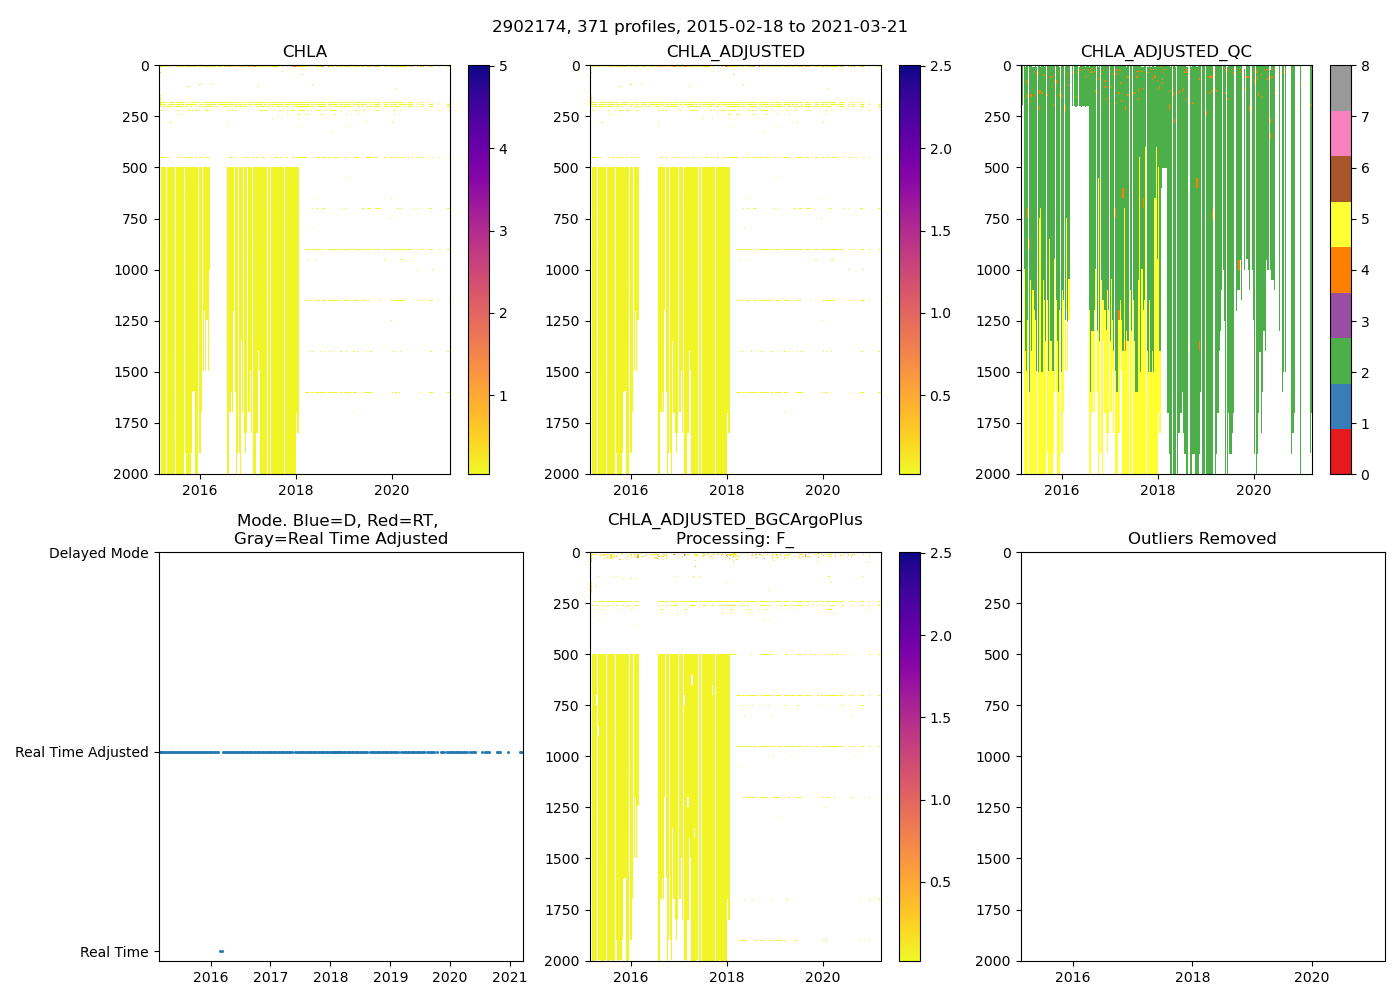Click the 'CHLA_ADJUSTED_BGCArgoPlus' plot title
This screenshot has height=1000, width=1400.
735,520
